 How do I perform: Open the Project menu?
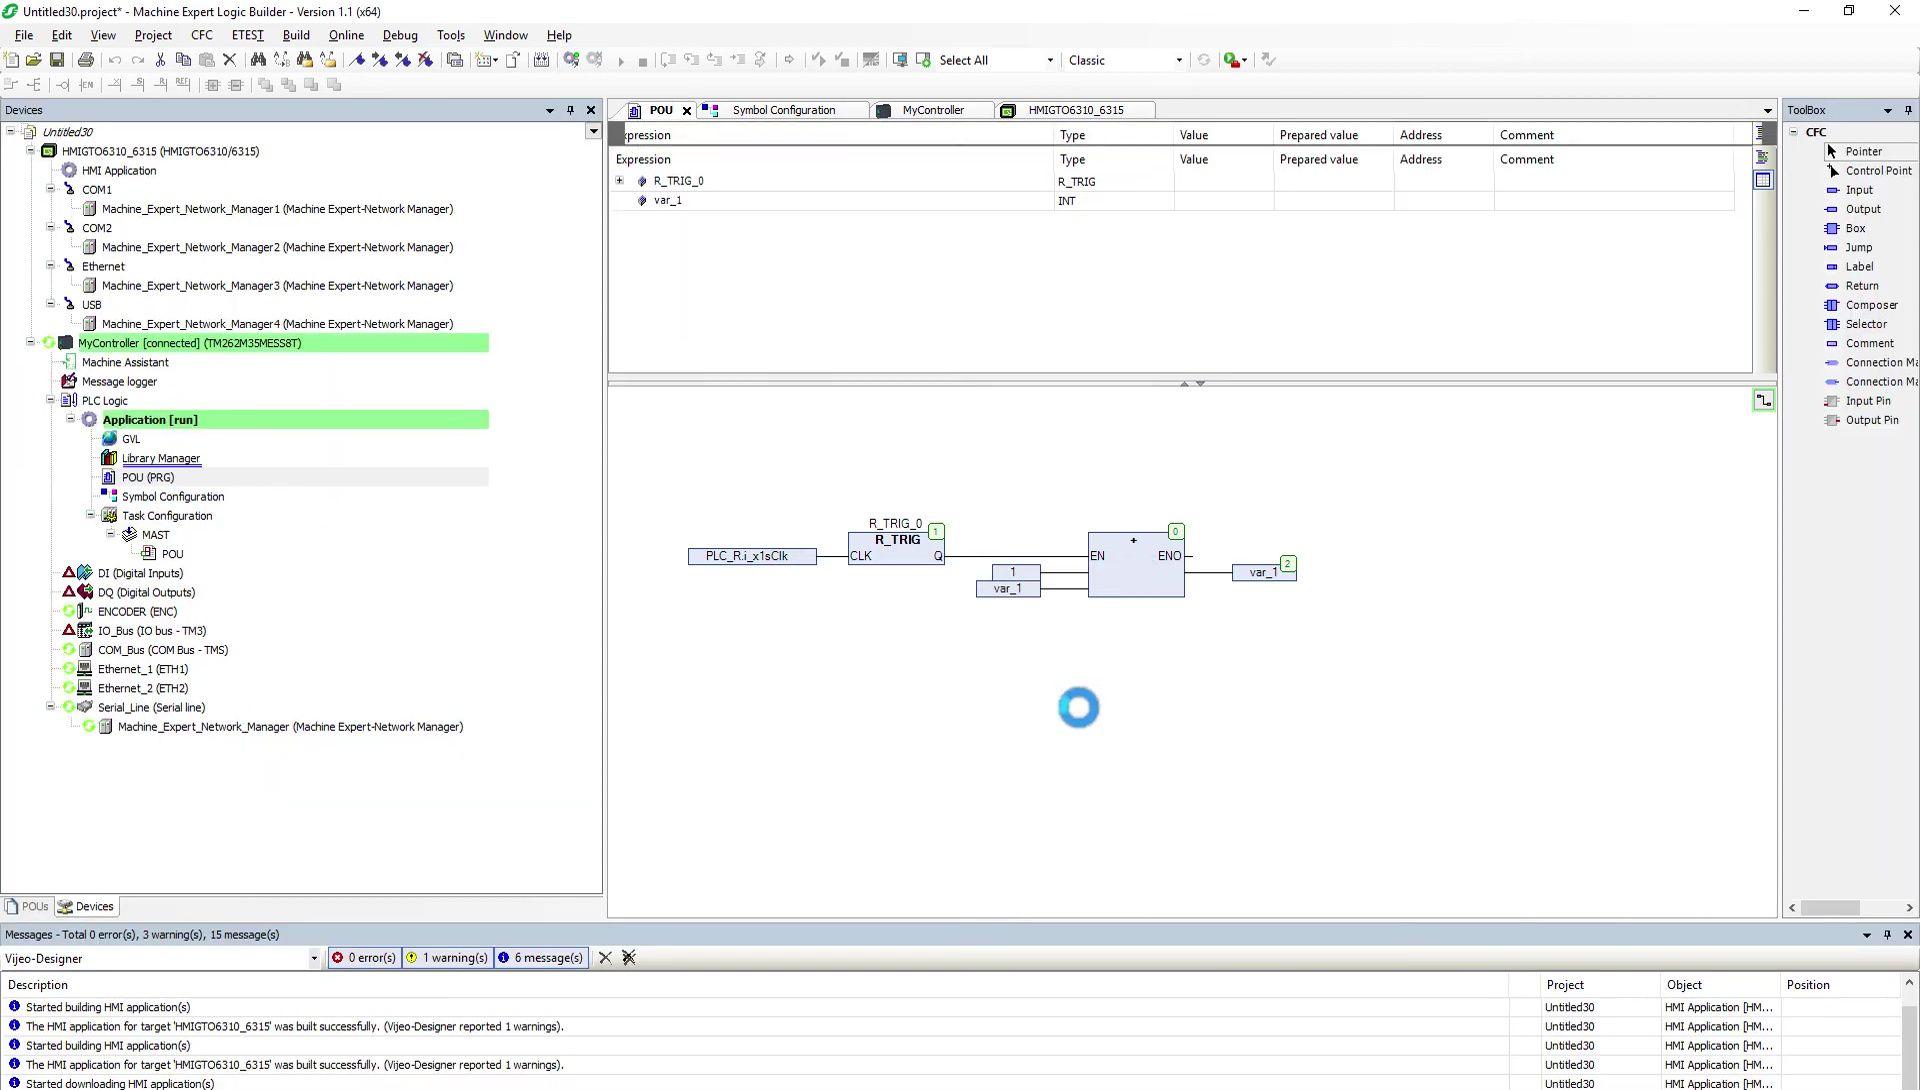click(x=153, y=35)
